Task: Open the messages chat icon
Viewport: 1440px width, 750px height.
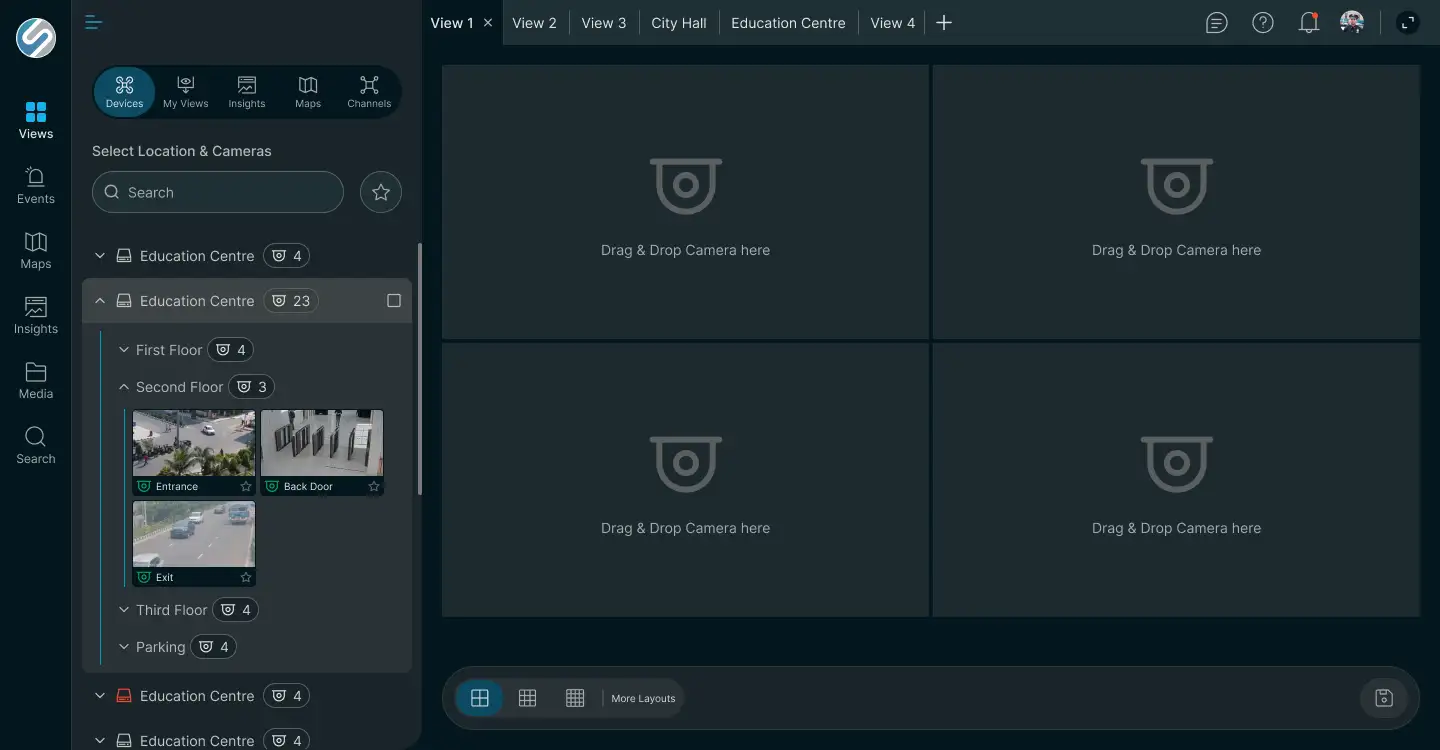Action: 1217,22
